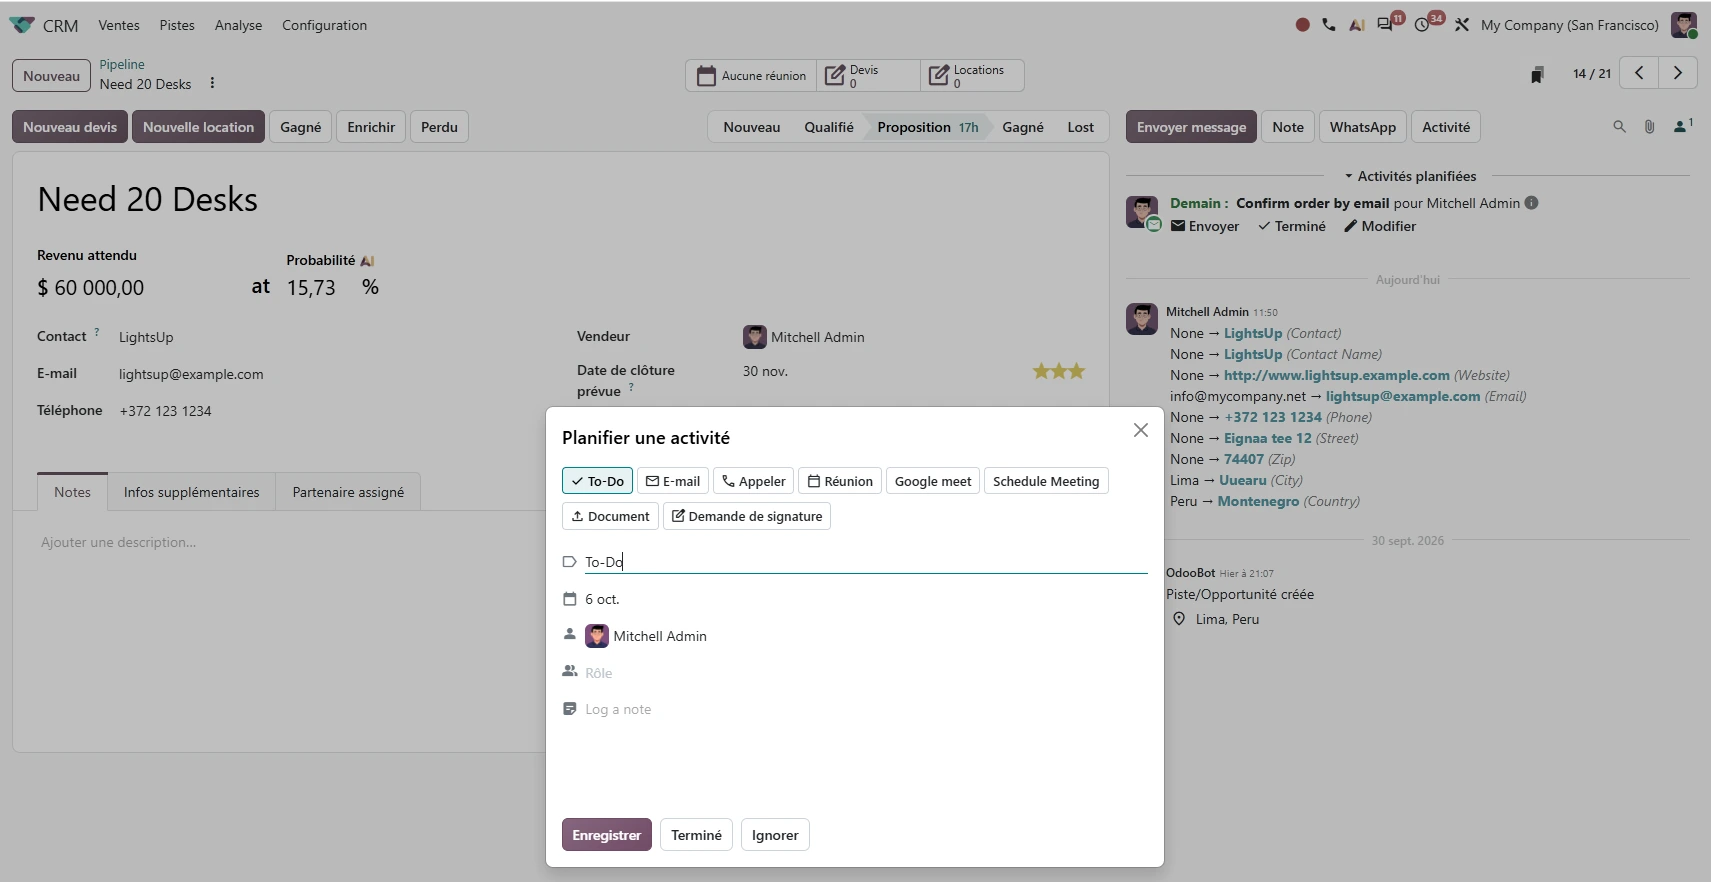The width and height of the screenshot is (1711, 882).
Task: Select the Document activity type
Action: (x=610, y=516)
